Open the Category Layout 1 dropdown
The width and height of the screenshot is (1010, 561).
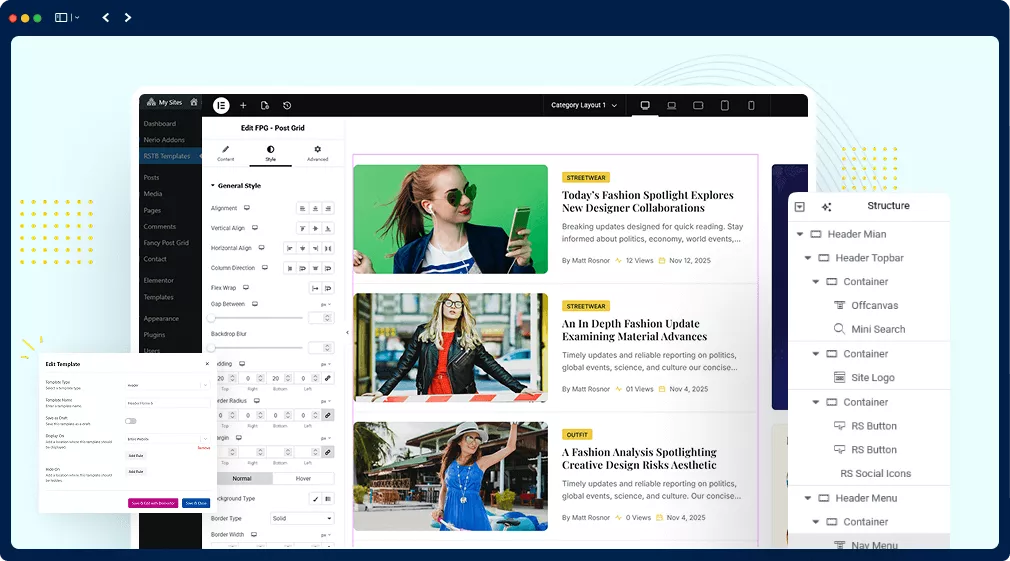point(584,105)
